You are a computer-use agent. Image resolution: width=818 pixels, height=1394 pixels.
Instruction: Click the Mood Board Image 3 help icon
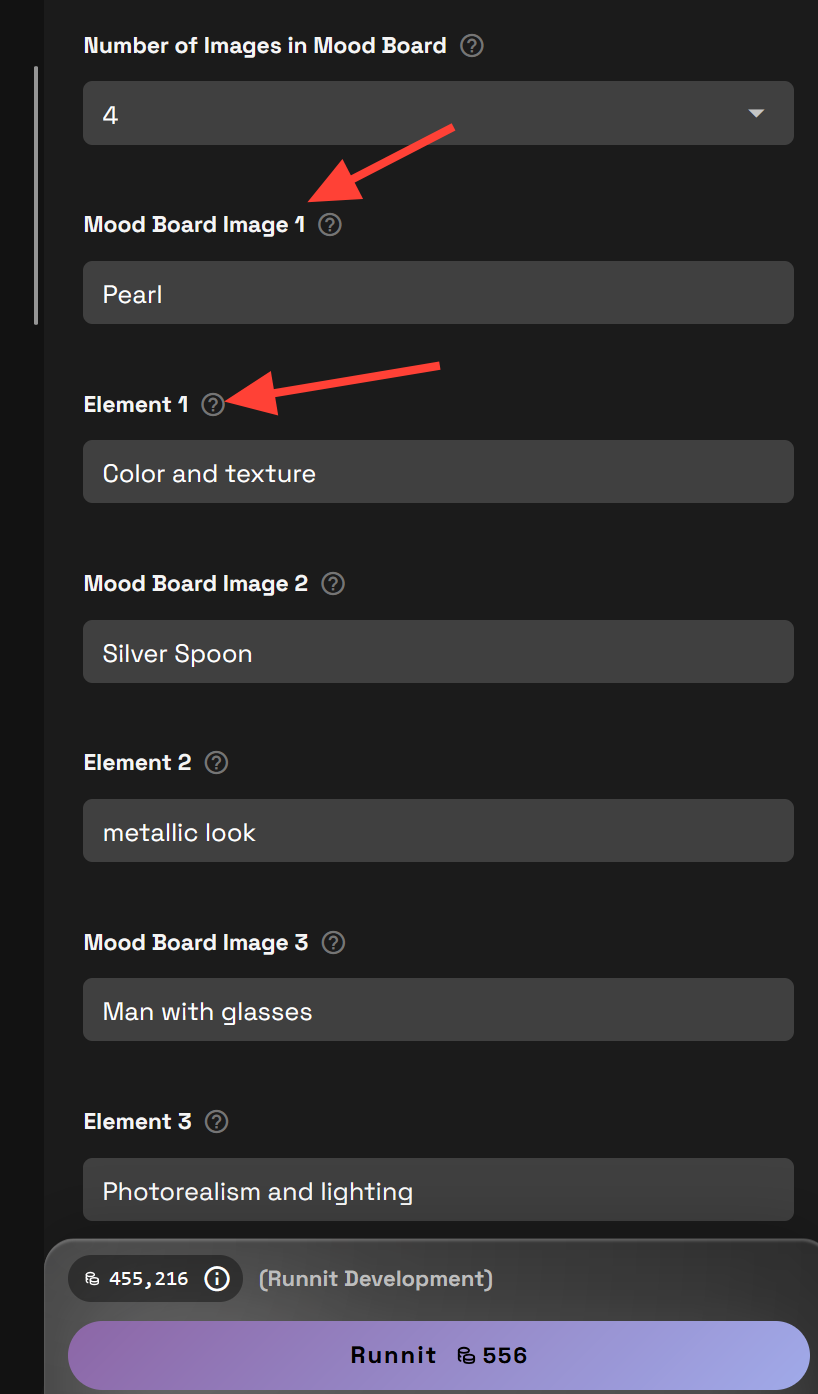coord(333,941)
